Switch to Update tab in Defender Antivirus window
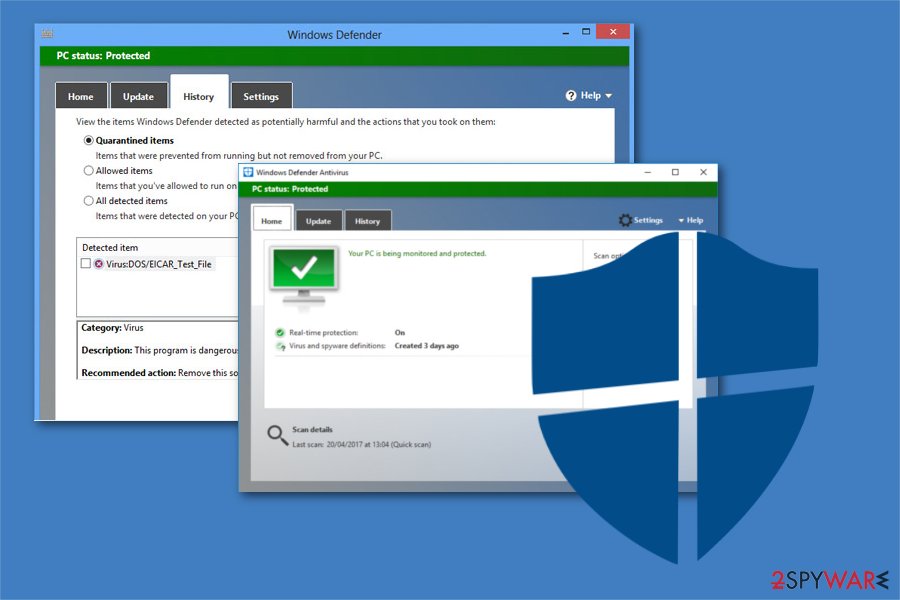900x600 pixels. click(x=319, y=221)
